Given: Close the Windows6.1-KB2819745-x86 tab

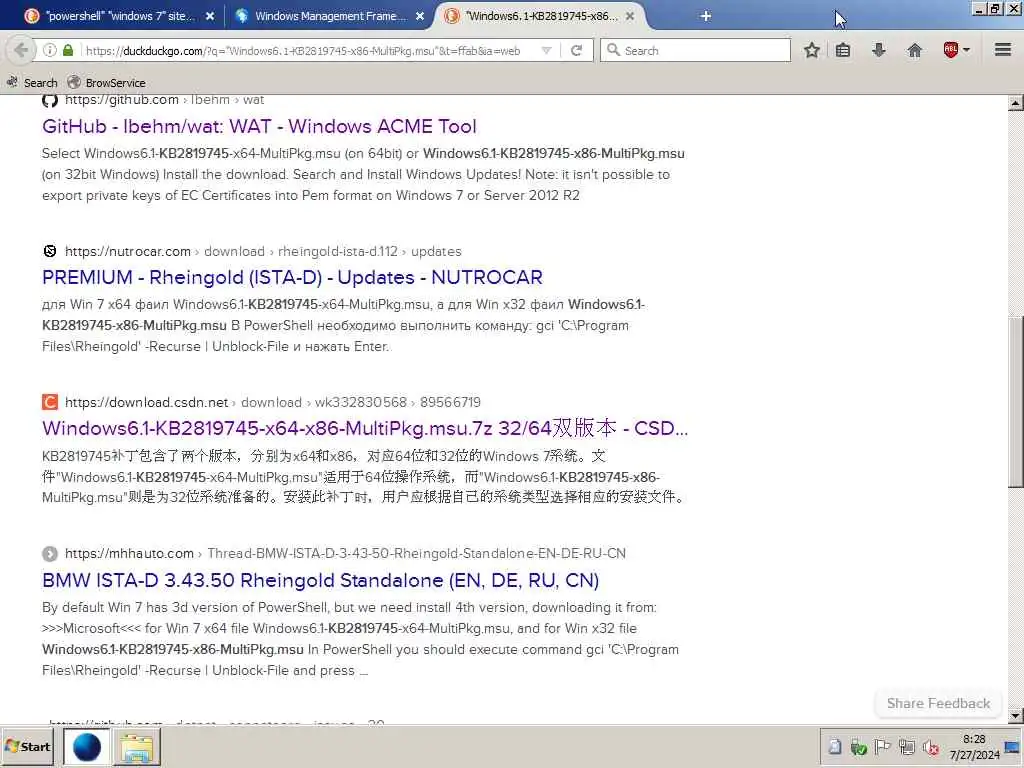Looking at the screenshot, I should [x=630, y=16].
